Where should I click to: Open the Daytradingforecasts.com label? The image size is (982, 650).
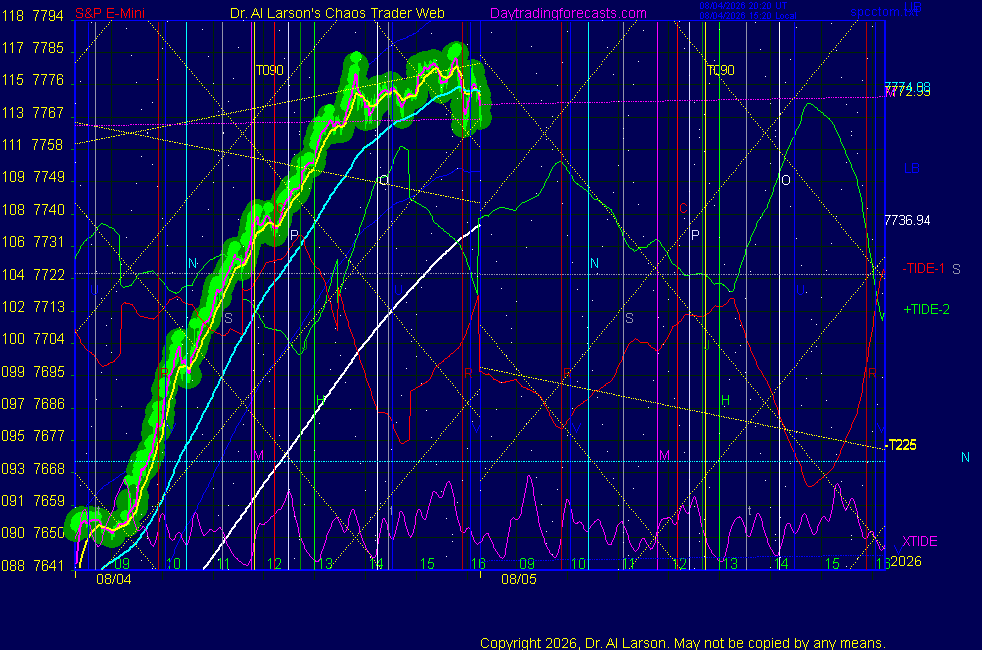[568, 13]
